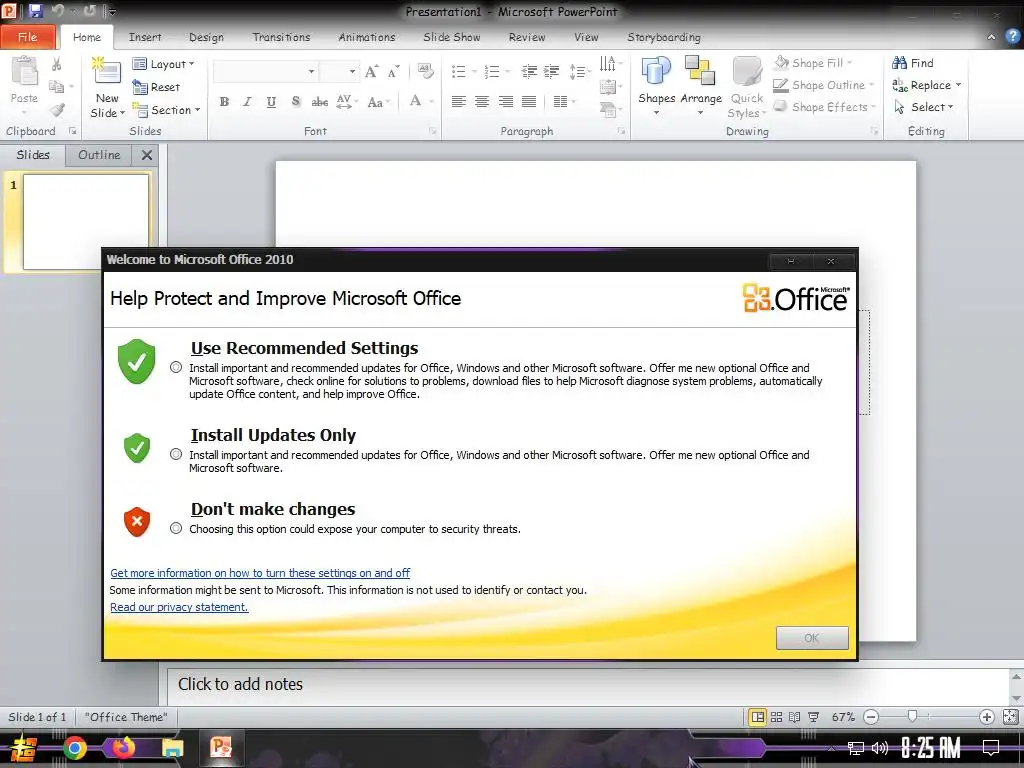Open the Slide Show ribbon tab
Image resolution: width=1024 pixels, height=768 pixels.
click(x=452, y=37)
